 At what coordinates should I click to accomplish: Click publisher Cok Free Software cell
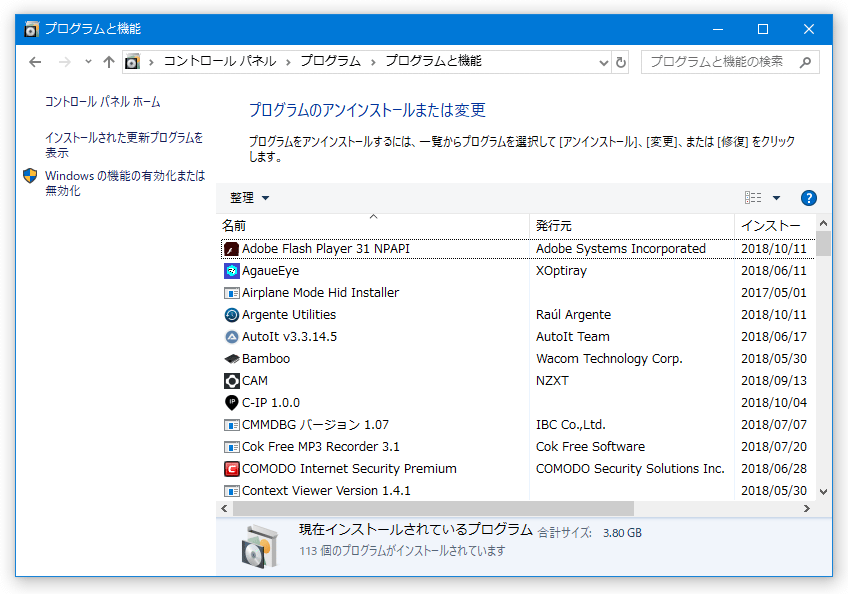(x=590, y=447)
